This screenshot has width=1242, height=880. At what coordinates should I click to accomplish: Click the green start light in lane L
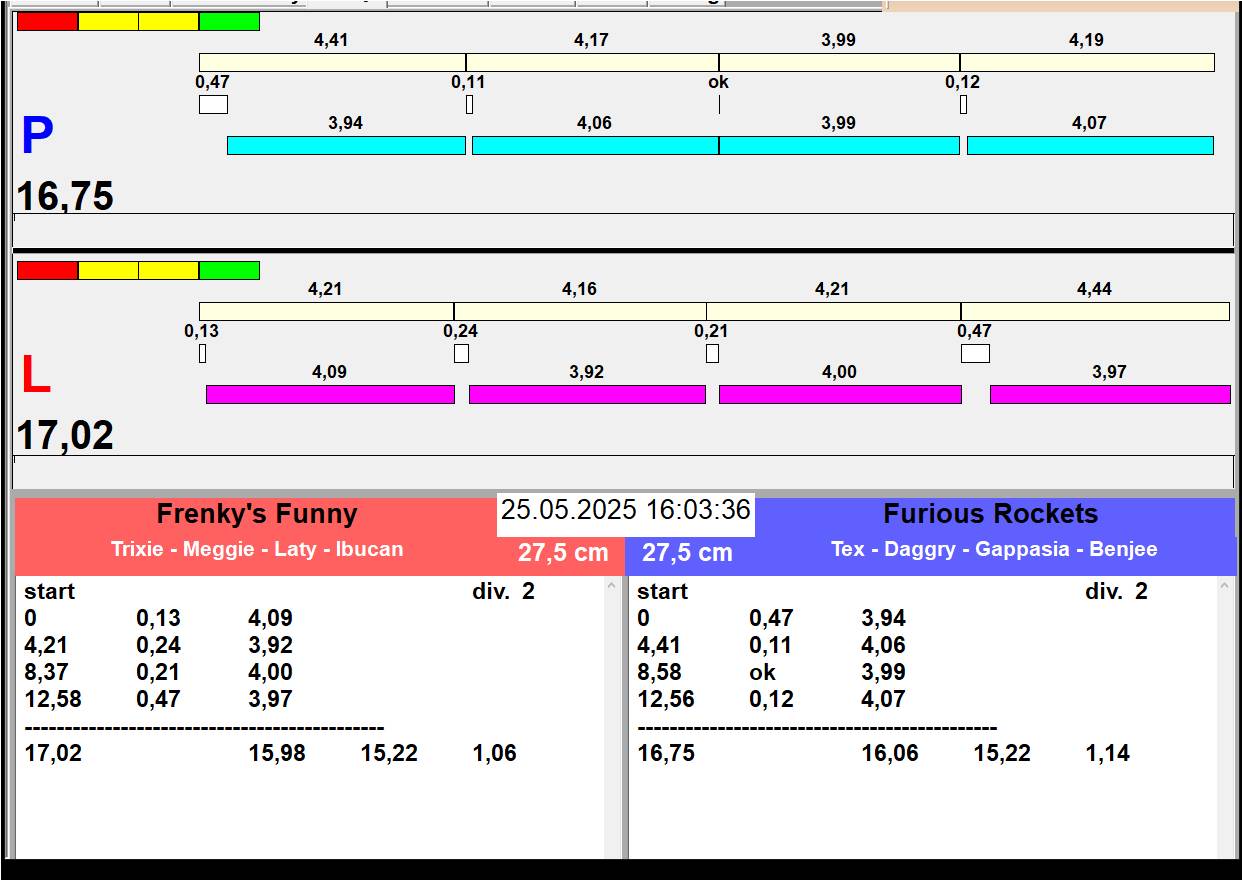(229, 270)
